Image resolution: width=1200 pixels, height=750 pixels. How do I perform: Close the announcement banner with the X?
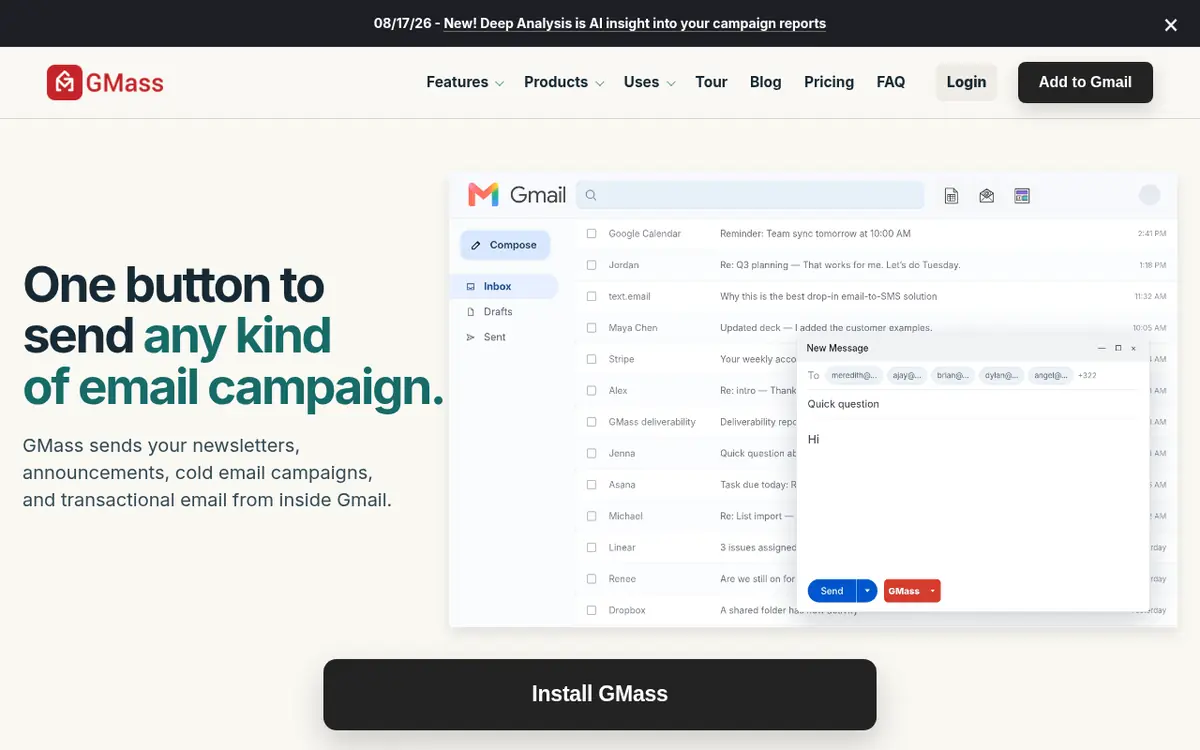coord(1171,25)
